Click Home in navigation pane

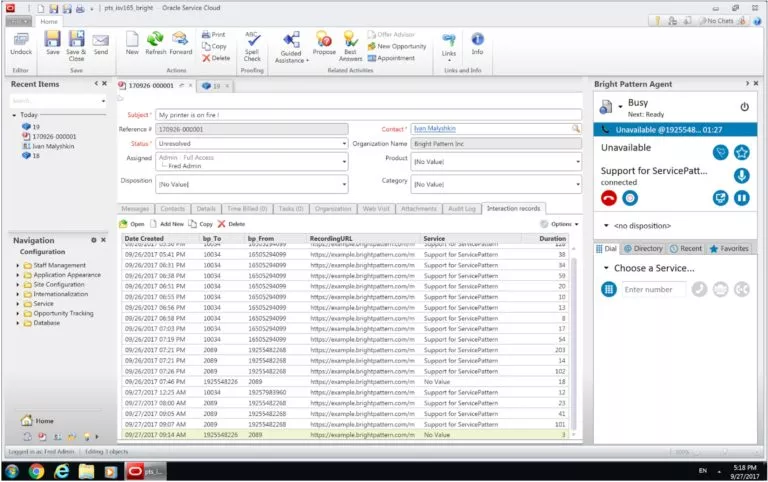tap(37, 420)
